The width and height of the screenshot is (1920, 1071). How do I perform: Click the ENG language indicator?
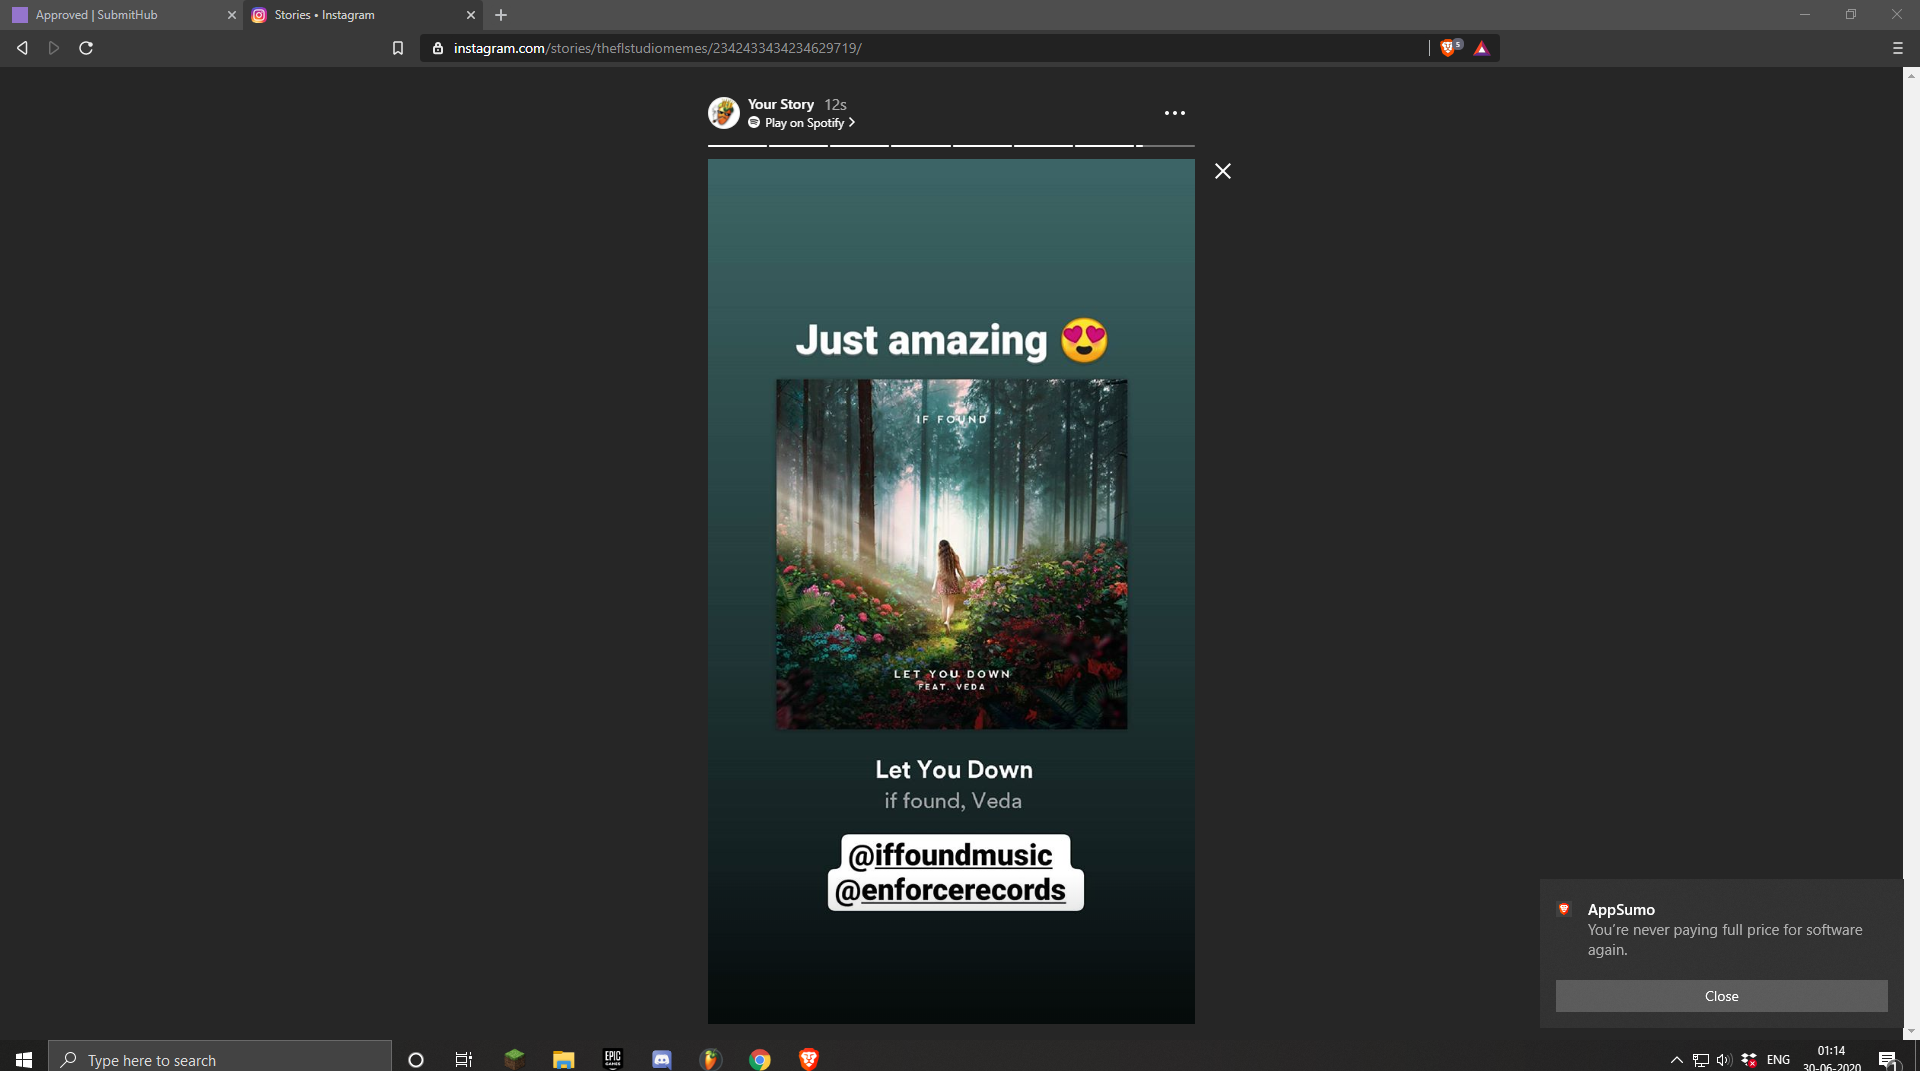[x=1778, y=1060]
